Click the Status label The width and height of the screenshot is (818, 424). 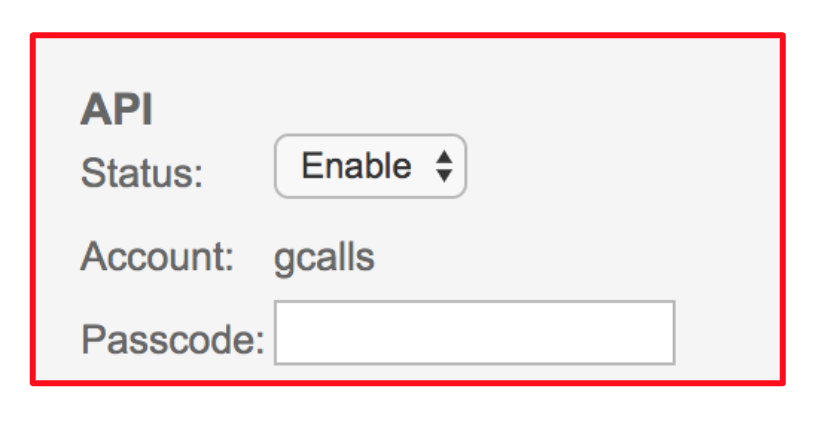[x=141, y=173]
